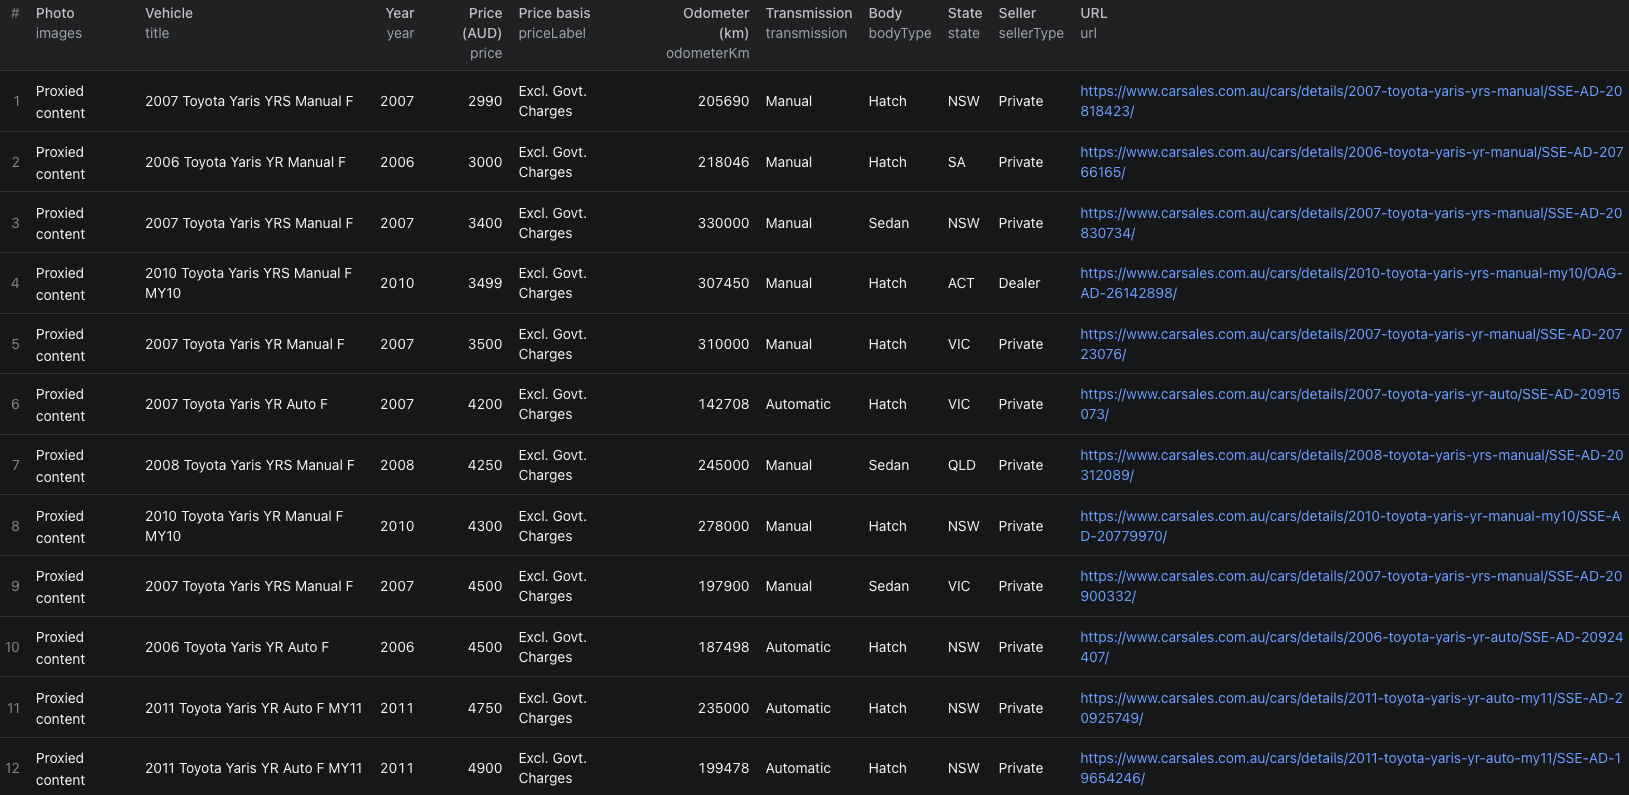The height and width of the screenshot is (795, 1629).
Task: Open the link ending 20779970
Action: (1350, 526)
